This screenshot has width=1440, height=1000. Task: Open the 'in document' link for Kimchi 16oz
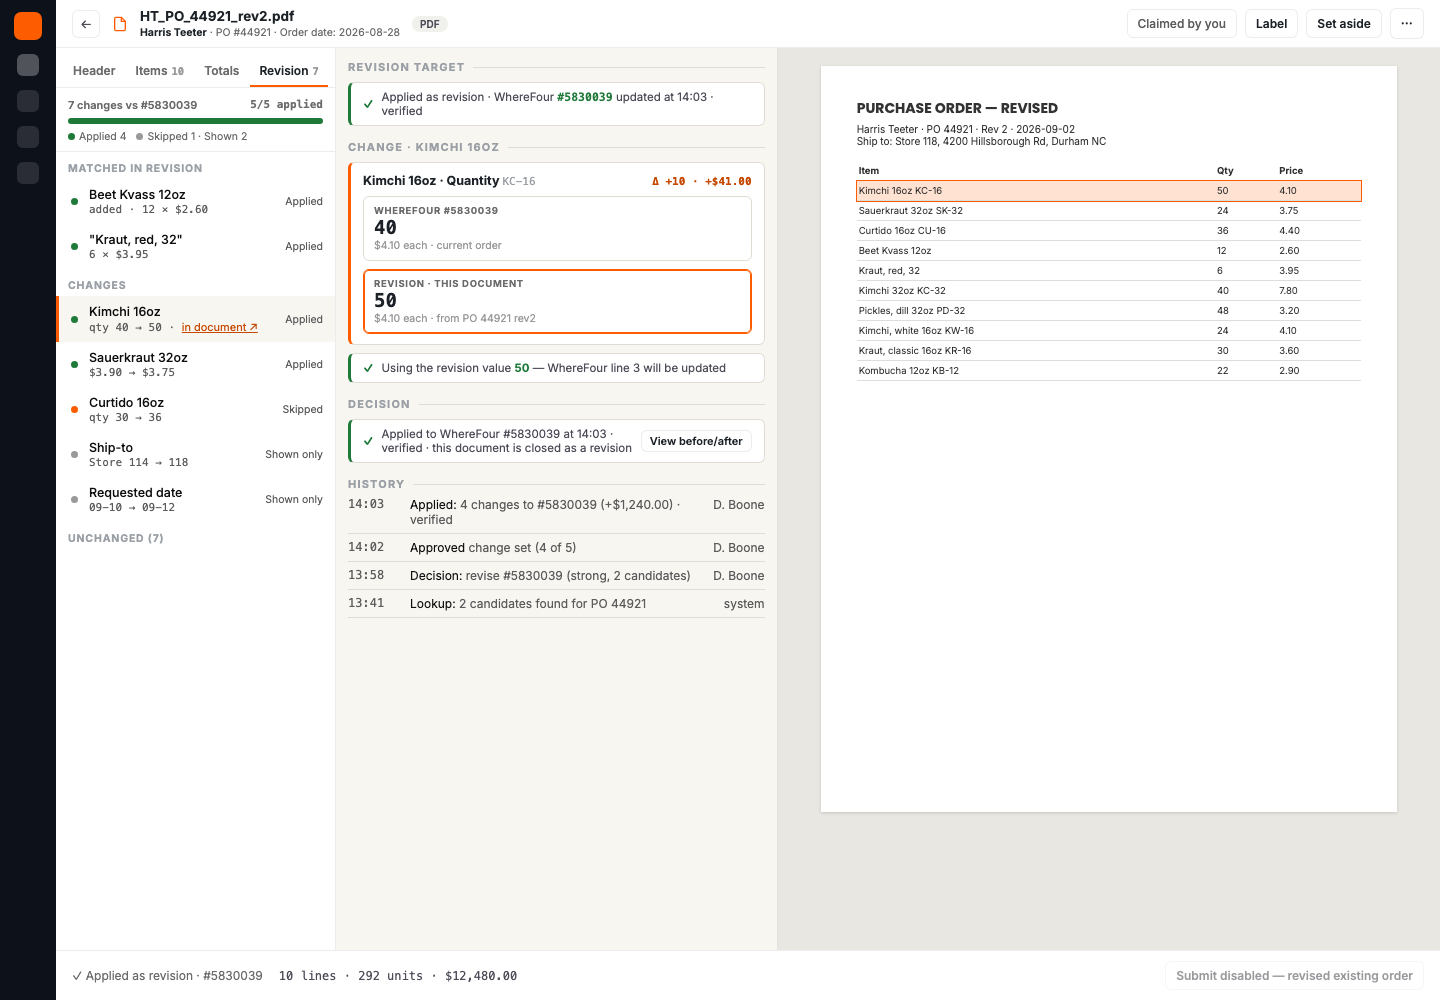click(x=219, y=328)
